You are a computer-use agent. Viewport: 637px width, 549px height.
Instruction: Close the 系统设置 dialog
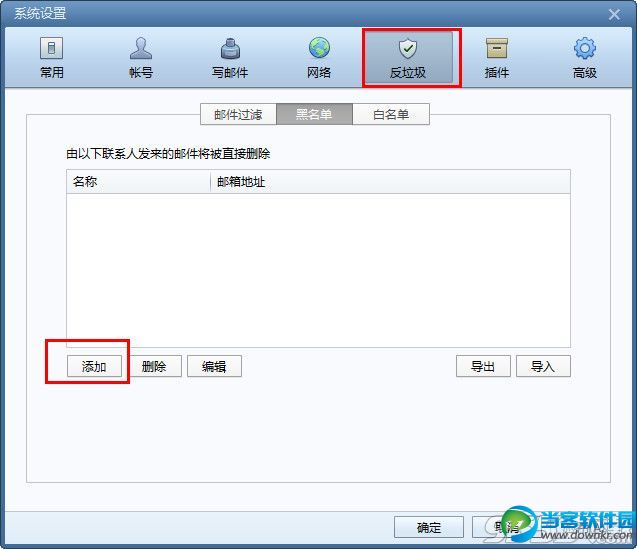[614, 15]
